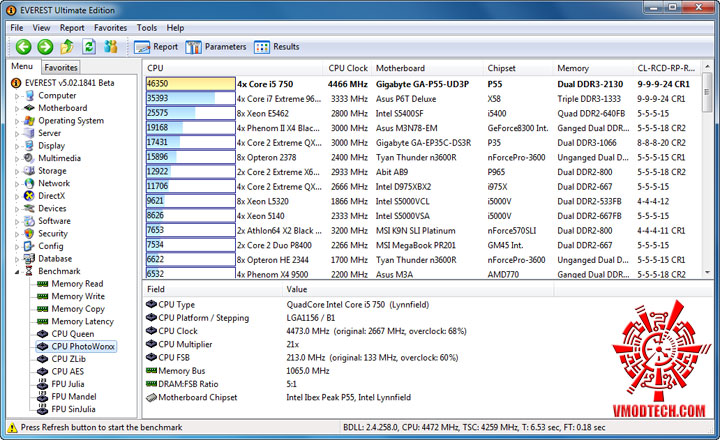The image size is (720, 440).
Task: Click the Up level arrow toolbar icon
Action: 67,46
